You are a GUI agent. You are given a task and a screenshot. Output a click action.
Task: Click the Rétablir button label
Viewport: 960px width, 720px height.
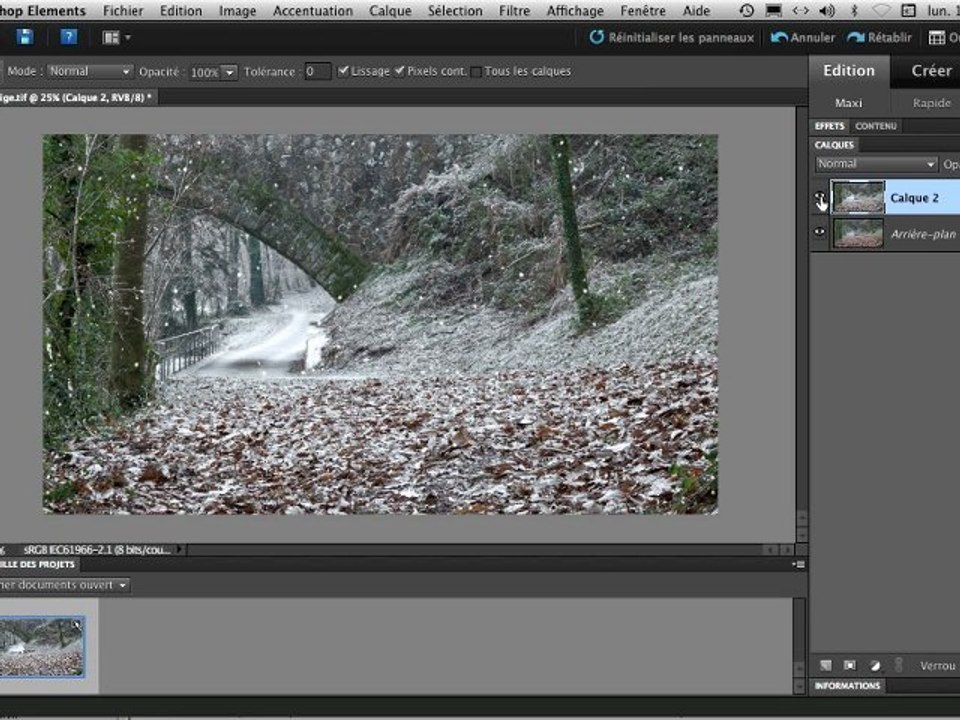pyautogui.click(x=890, y=38)
